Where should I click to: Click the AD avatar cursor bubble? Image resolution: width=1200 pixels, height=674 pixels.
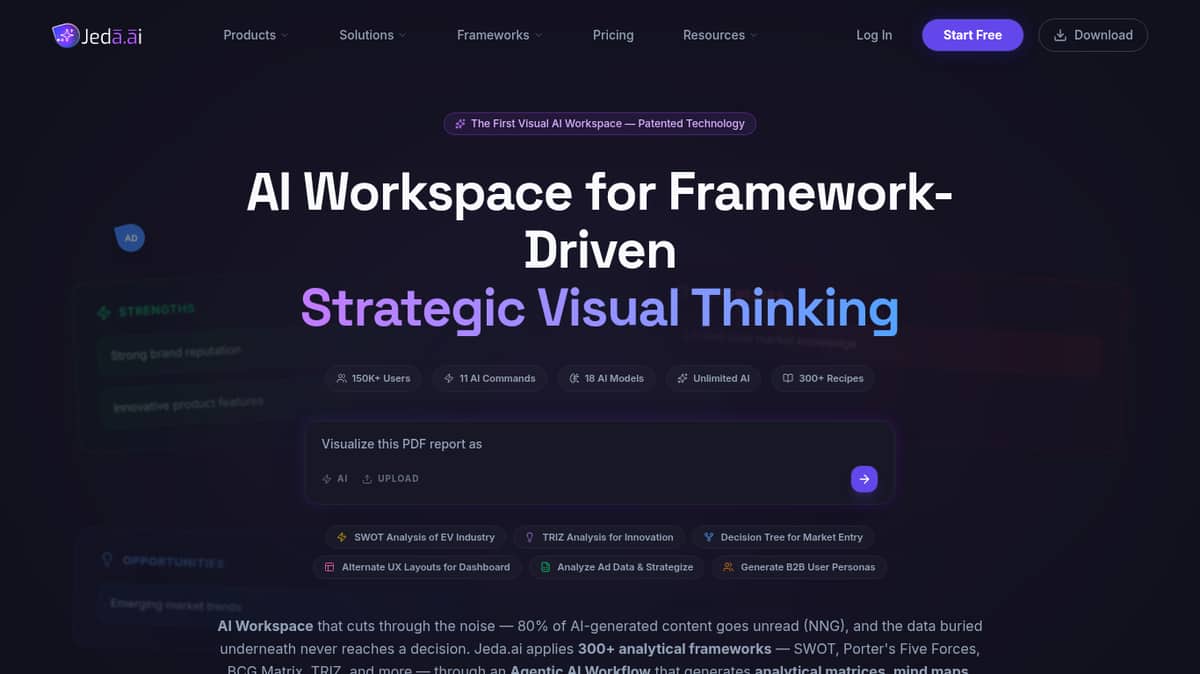pos(130,238)
